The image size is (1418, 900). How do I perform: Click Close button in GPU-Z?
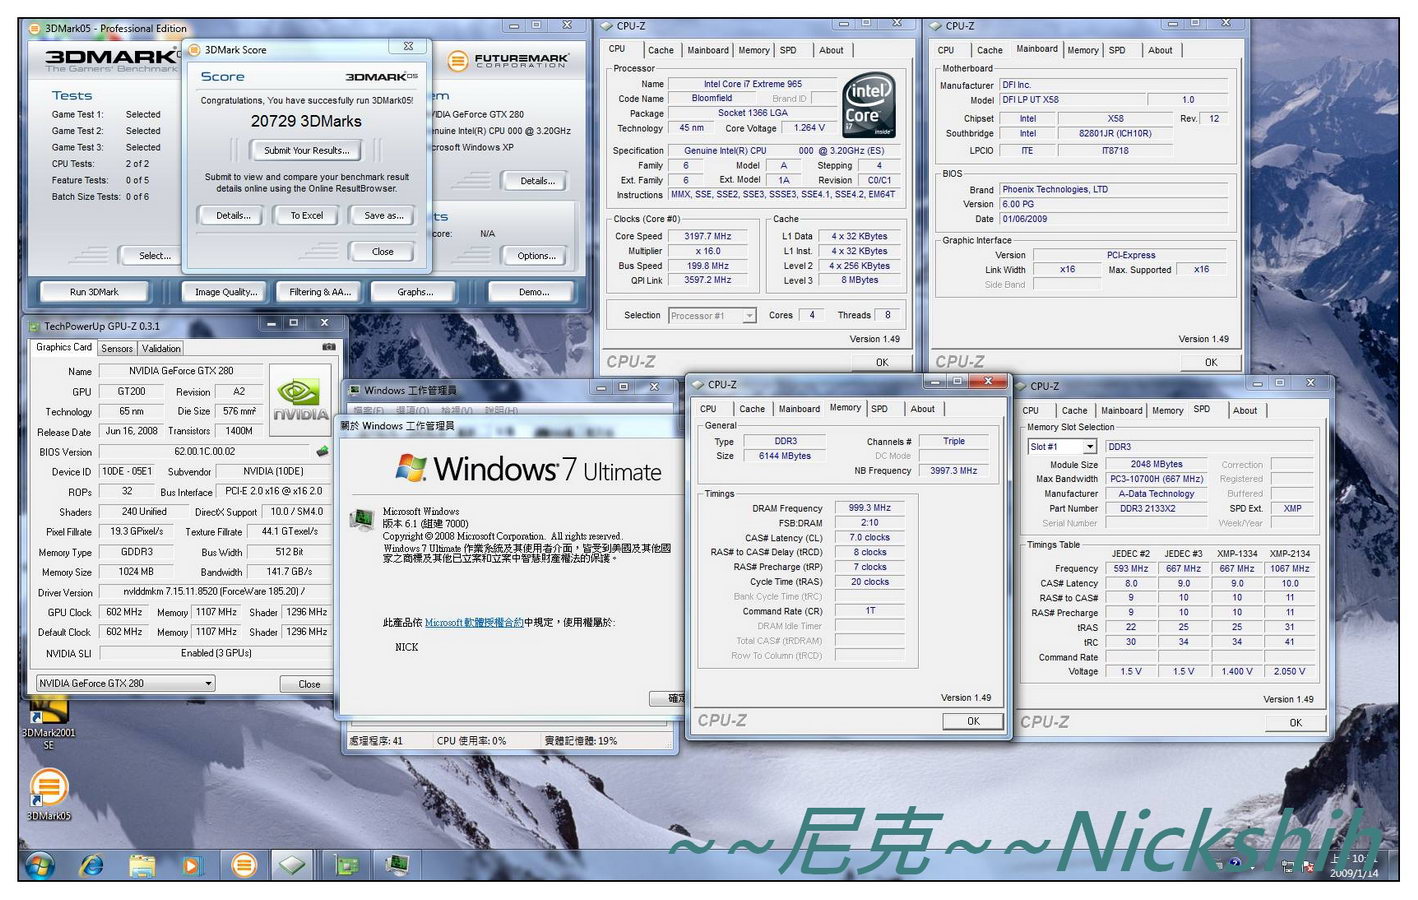(309, 684)
